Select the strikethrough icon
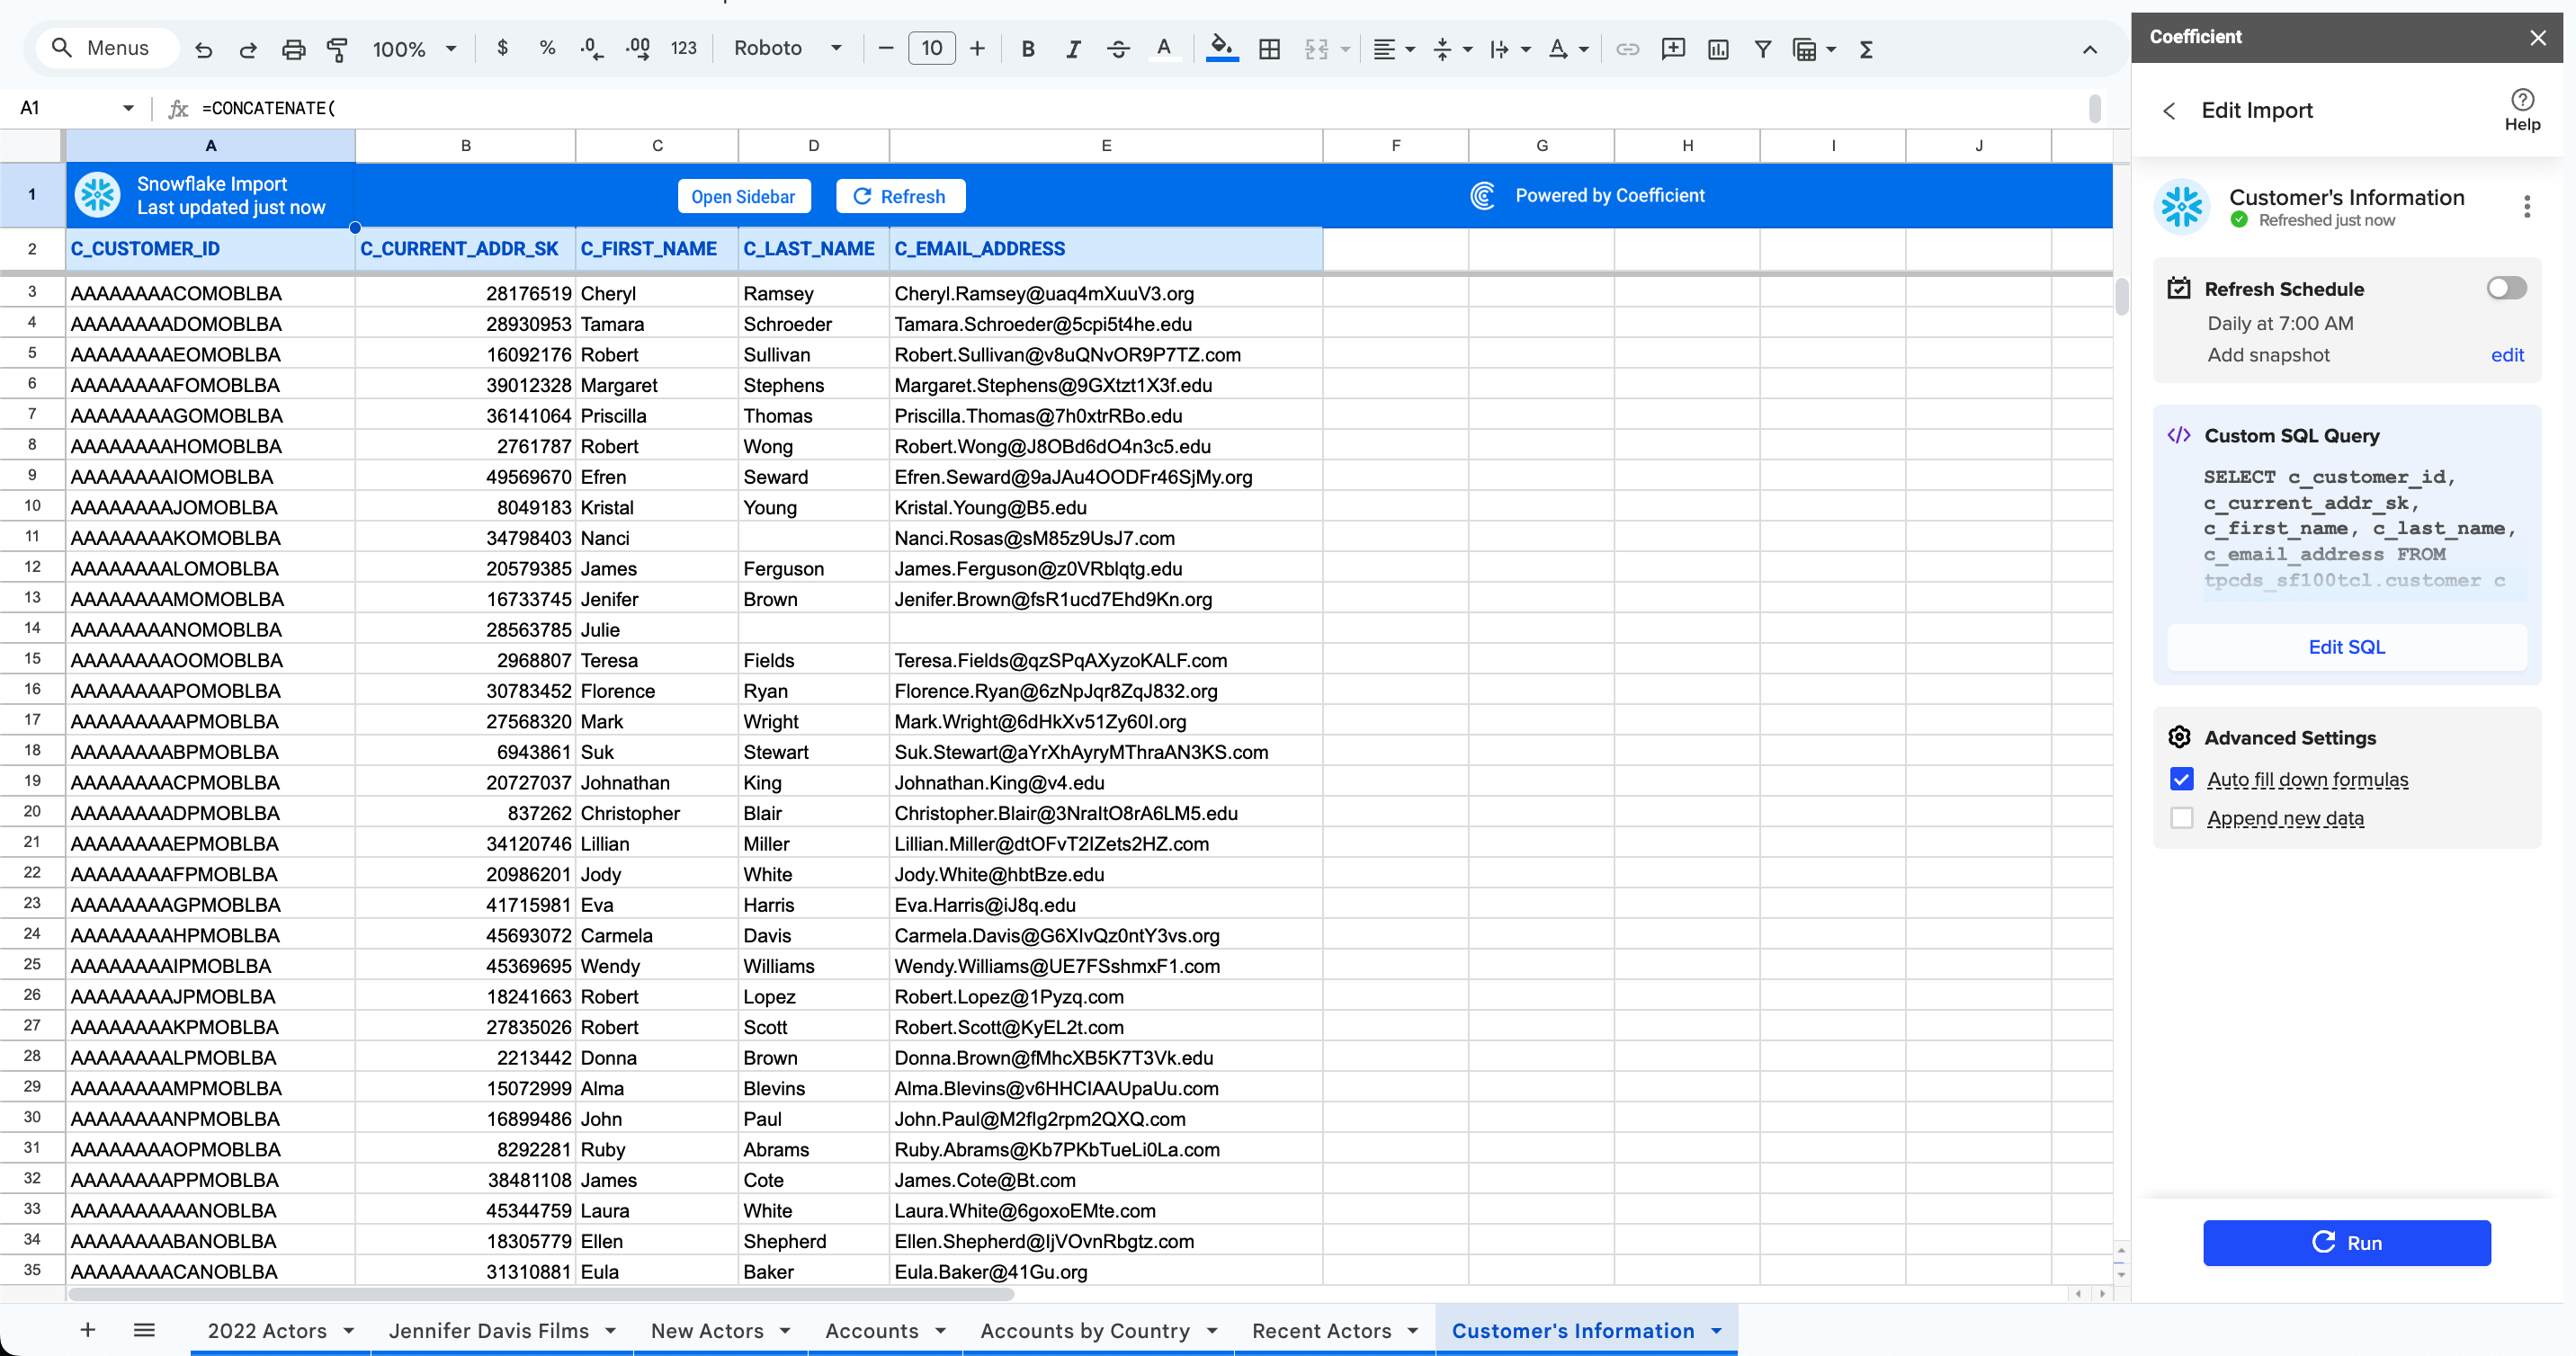This screenshot has height=1356, width=2576. click(1118, 48)
